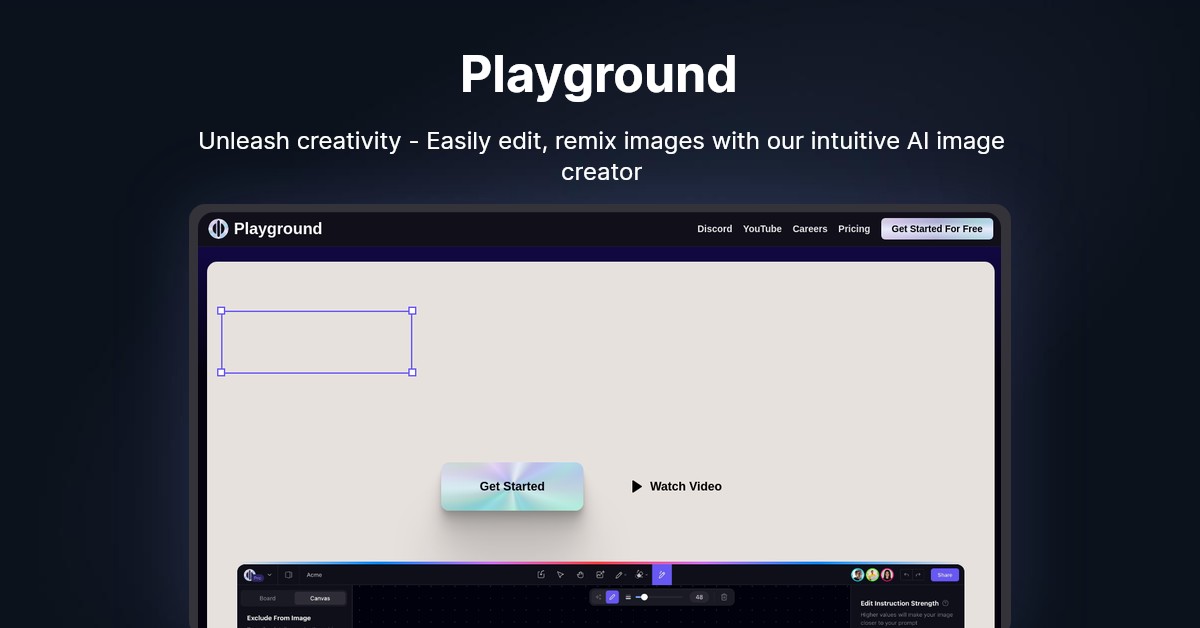Click the Playground logo icon in navbar
This screenshot has height=628, width=1200.
(218, 229)
